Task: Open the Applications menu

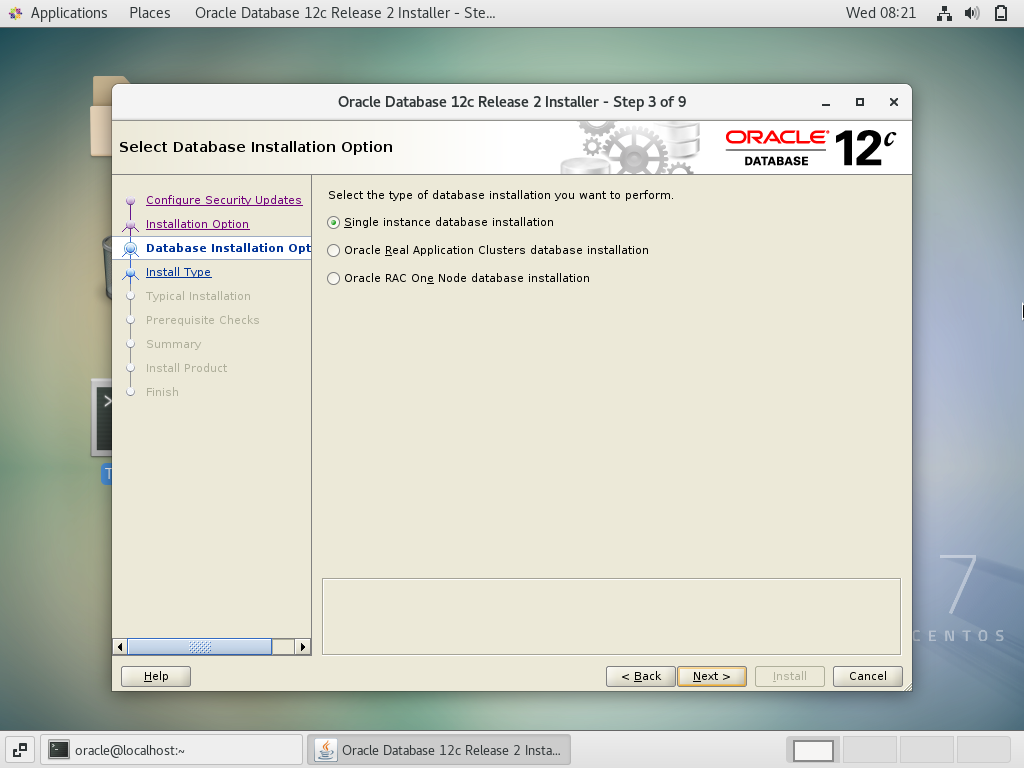Action: point(69,13)
